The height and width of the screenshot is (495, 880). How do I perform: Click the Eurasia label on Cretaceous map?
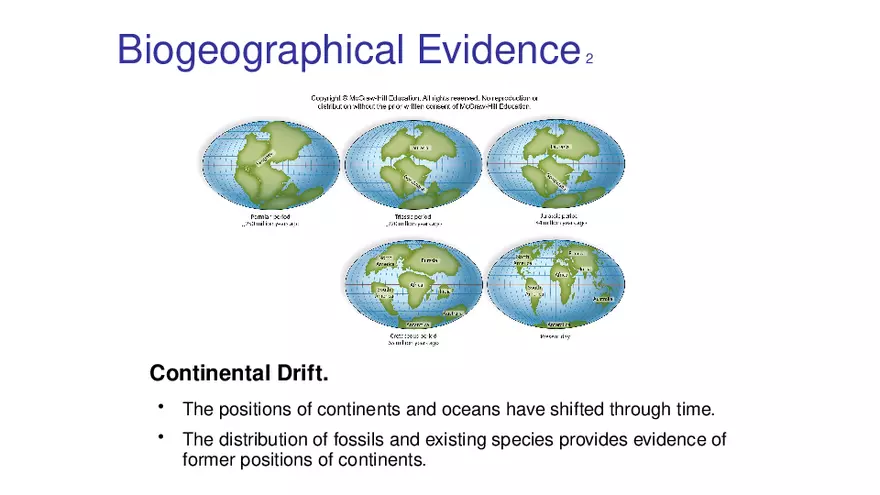(431, 261)
